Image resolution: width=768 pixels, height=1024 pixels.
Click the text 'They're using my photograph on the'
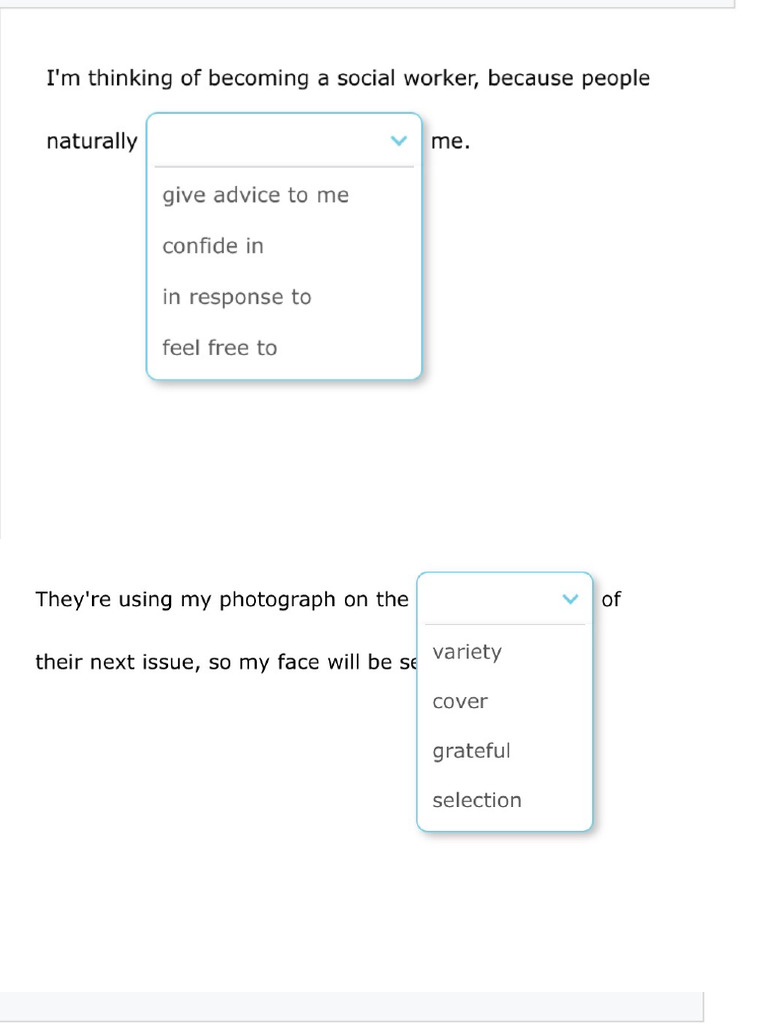click(222, 599)
